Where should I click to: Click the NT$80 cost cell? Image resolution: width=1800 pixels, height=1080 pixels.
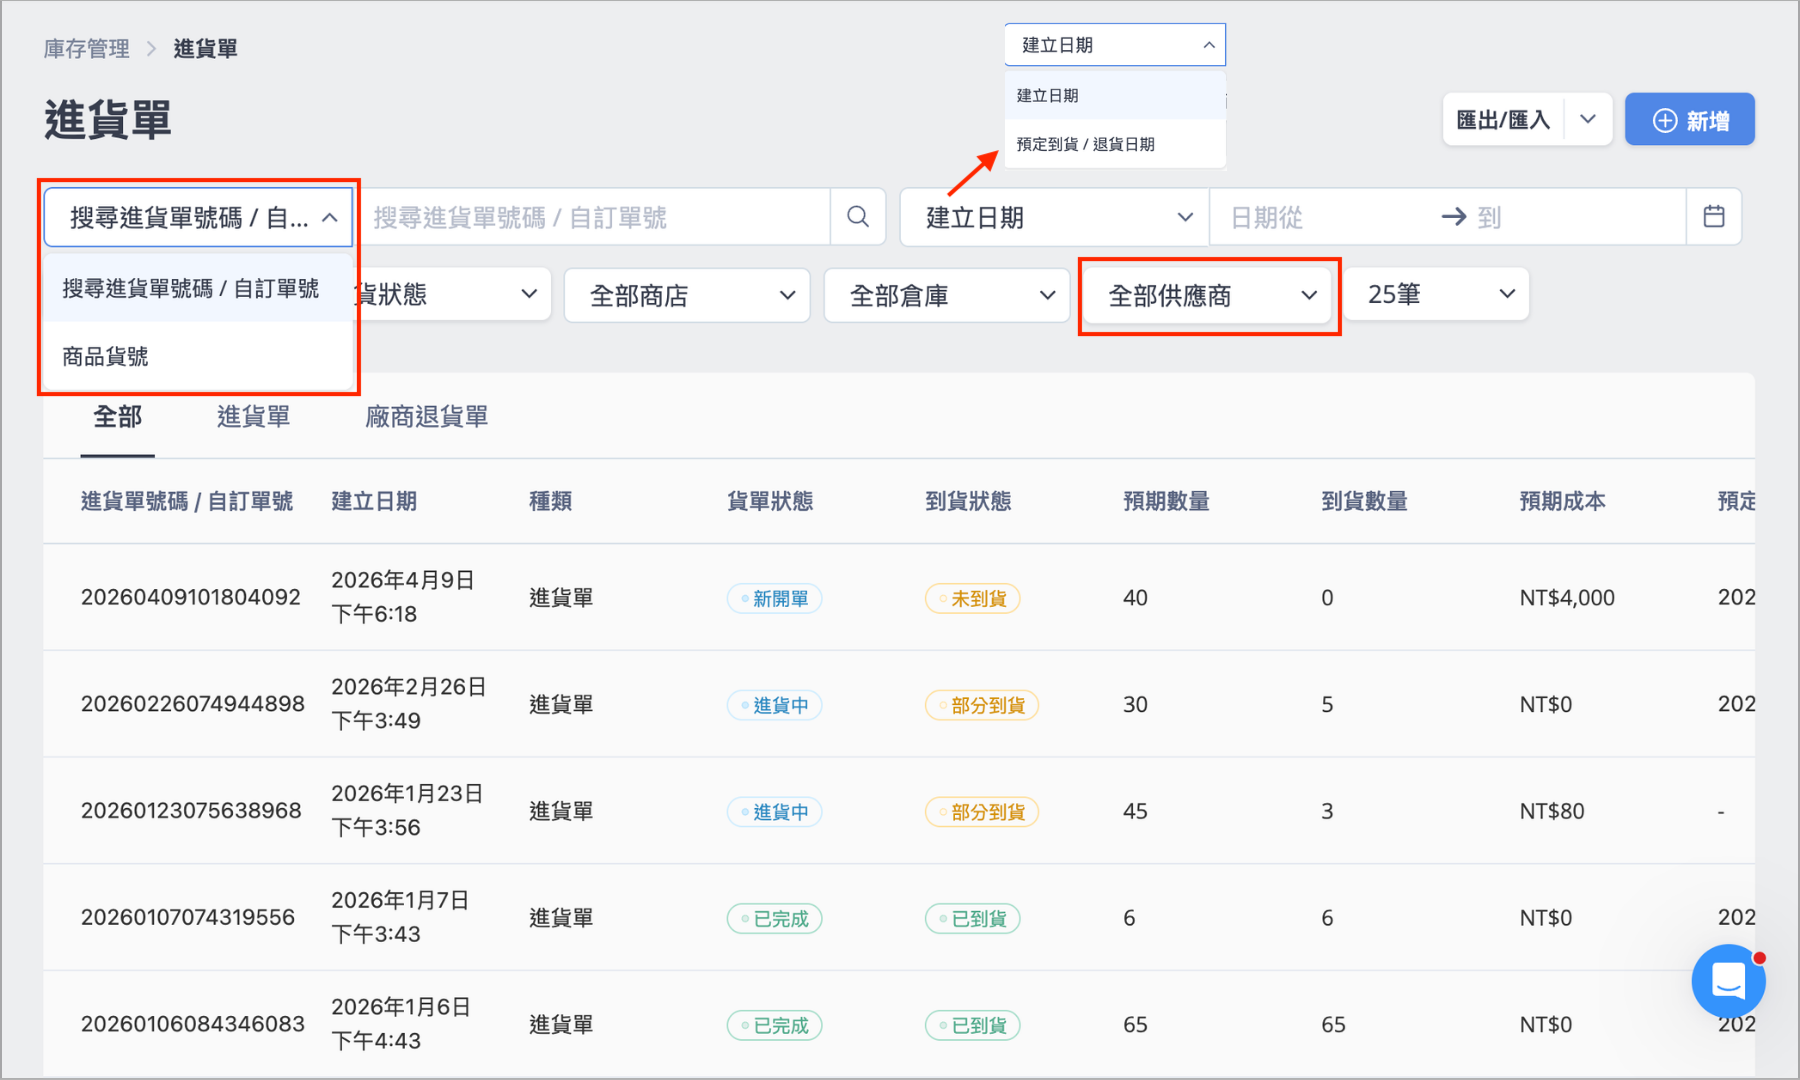1552,811
